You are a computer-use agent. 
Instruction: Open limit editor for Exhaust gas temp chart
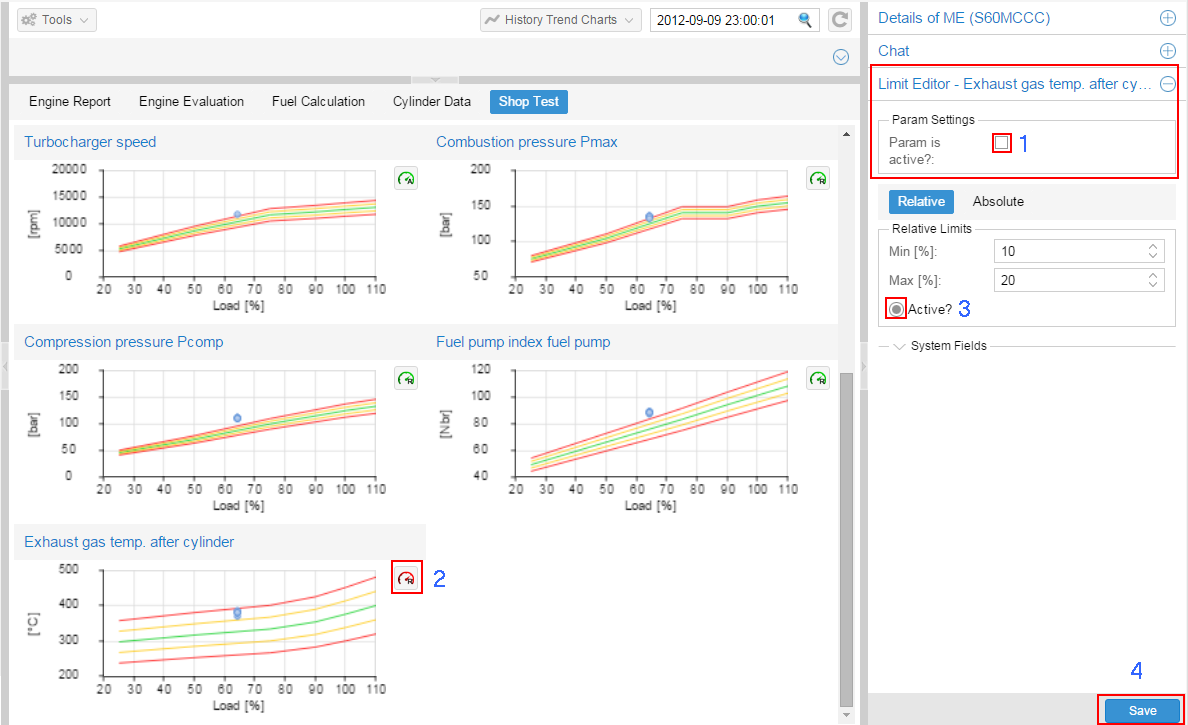click(407, 578)
